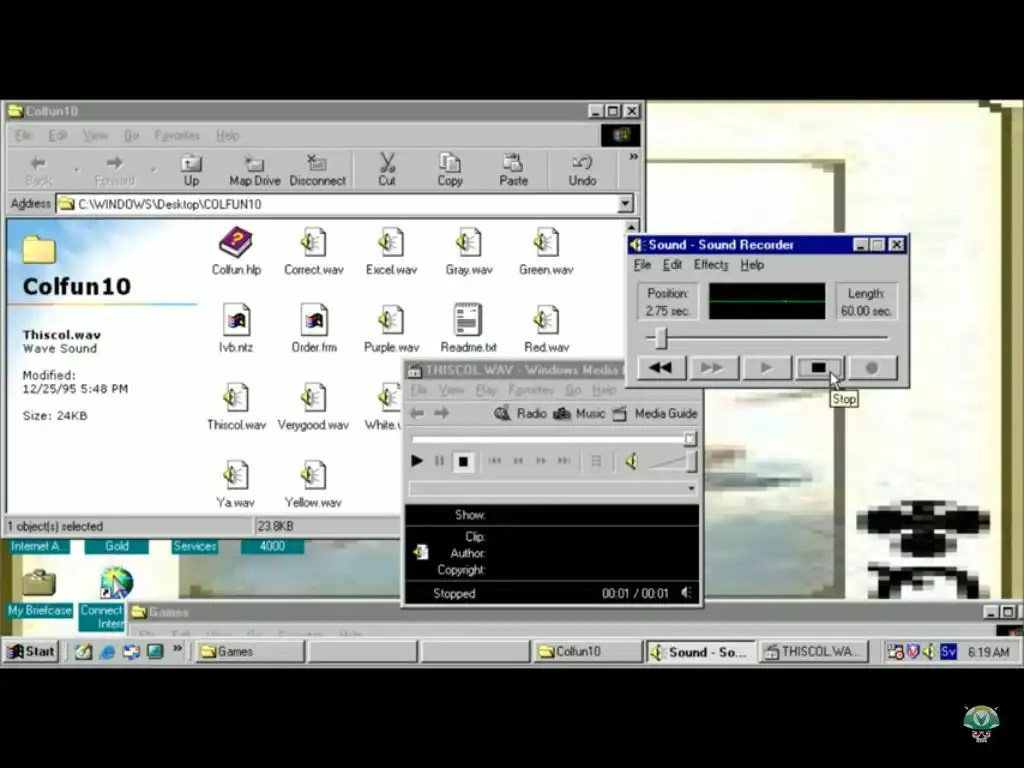Image resolution: width=1024 pixels, height=768 pixels.
Task: Click Record button in Sound Recorder
Action: [x=872, y=368]
